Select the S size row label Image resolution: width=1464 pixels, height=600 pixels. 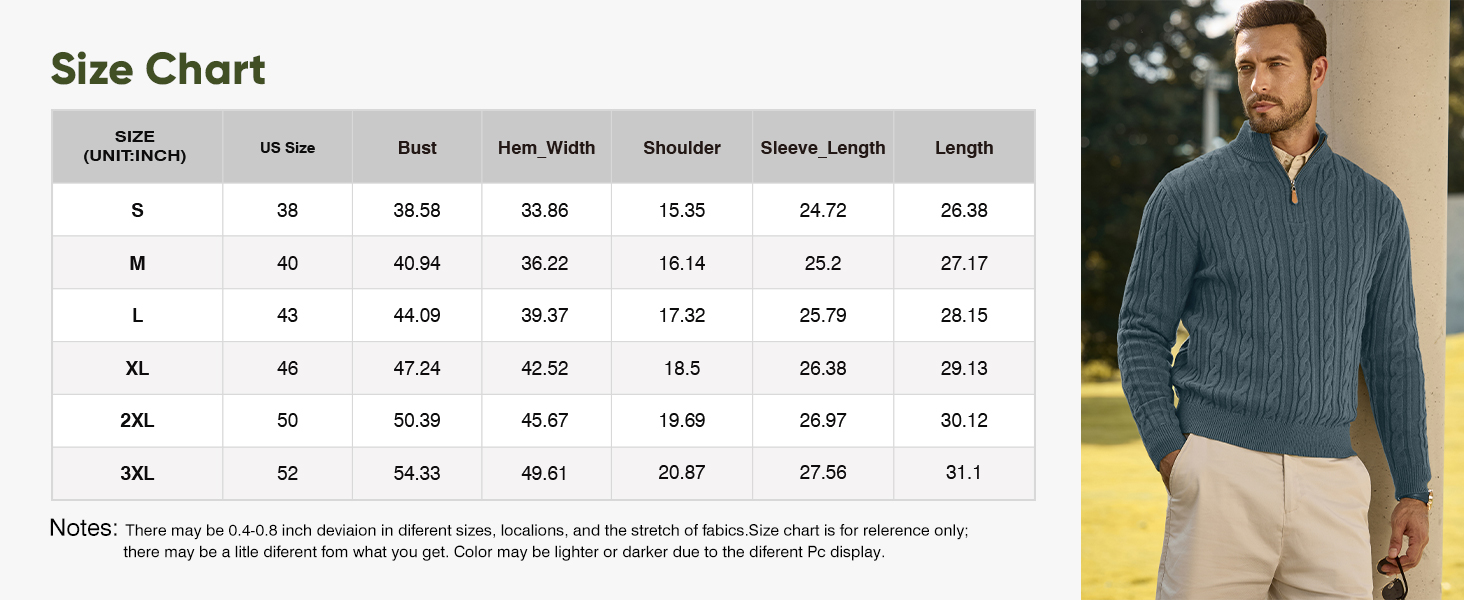137,210
